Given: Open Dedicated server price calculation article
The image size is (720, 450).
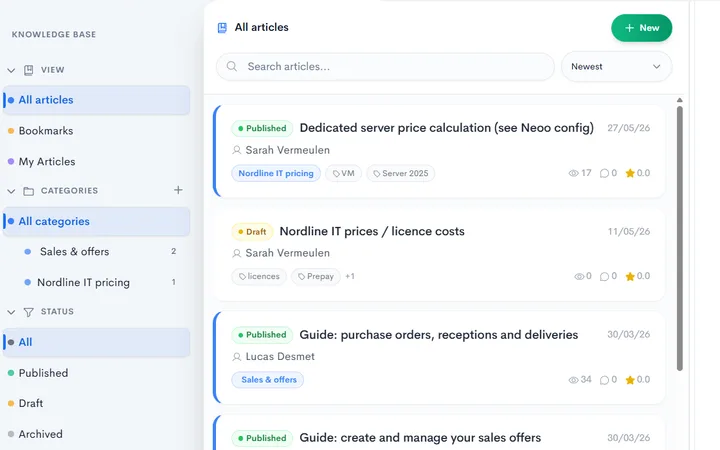Looking at the screenshot, I should click(x=447, y=128).
